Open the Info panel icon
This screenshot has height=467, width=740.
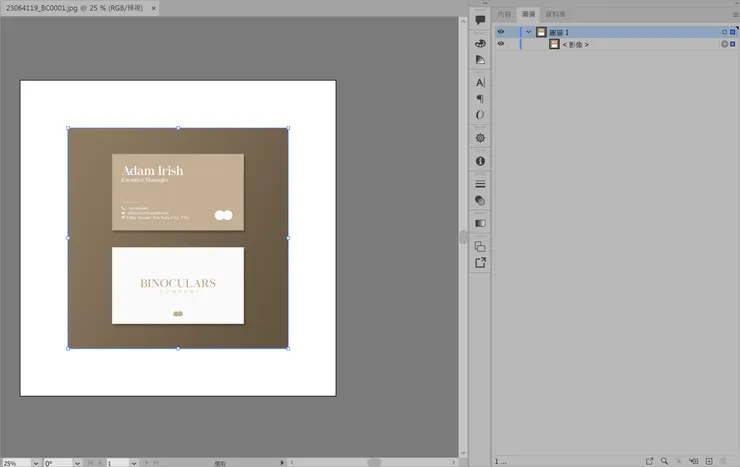[480, 161]
